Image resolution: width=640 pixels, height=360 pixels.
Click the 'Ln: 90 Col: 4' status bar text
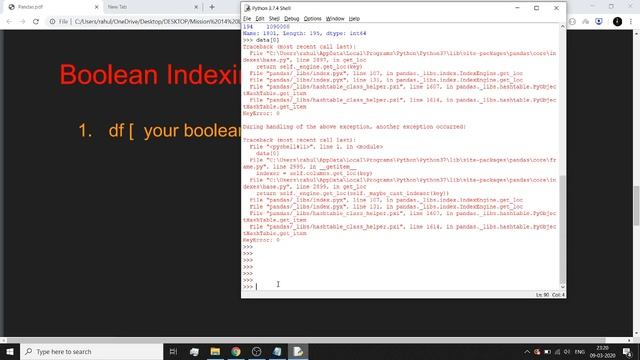550,295
